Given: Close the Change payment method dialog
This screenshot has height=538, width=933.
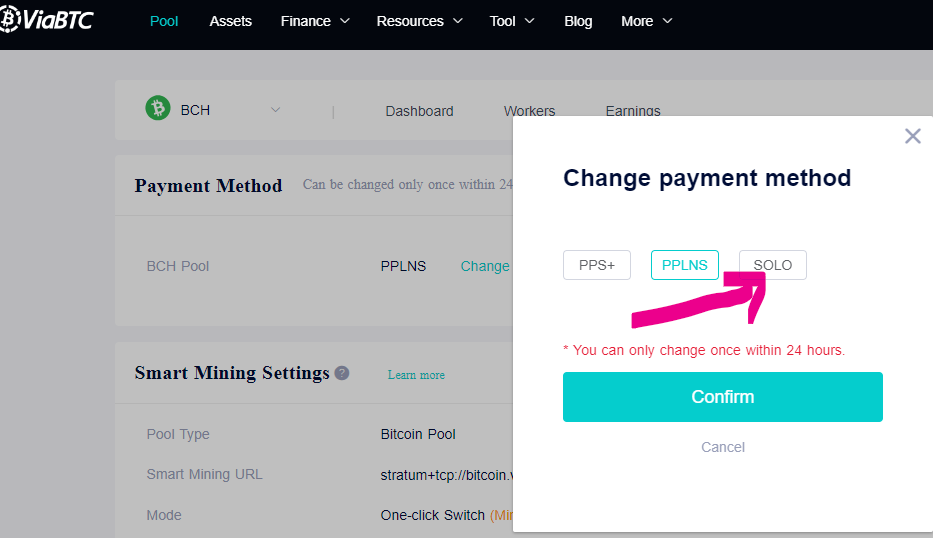Looking at the screenshot, I should point(912,136).
